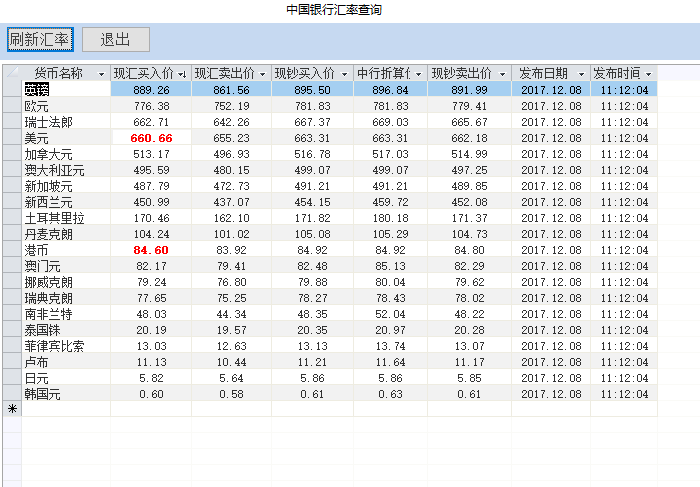
Task: Click the 76.80 cell in 挪威克朗 row
Action: coord(231,282)
